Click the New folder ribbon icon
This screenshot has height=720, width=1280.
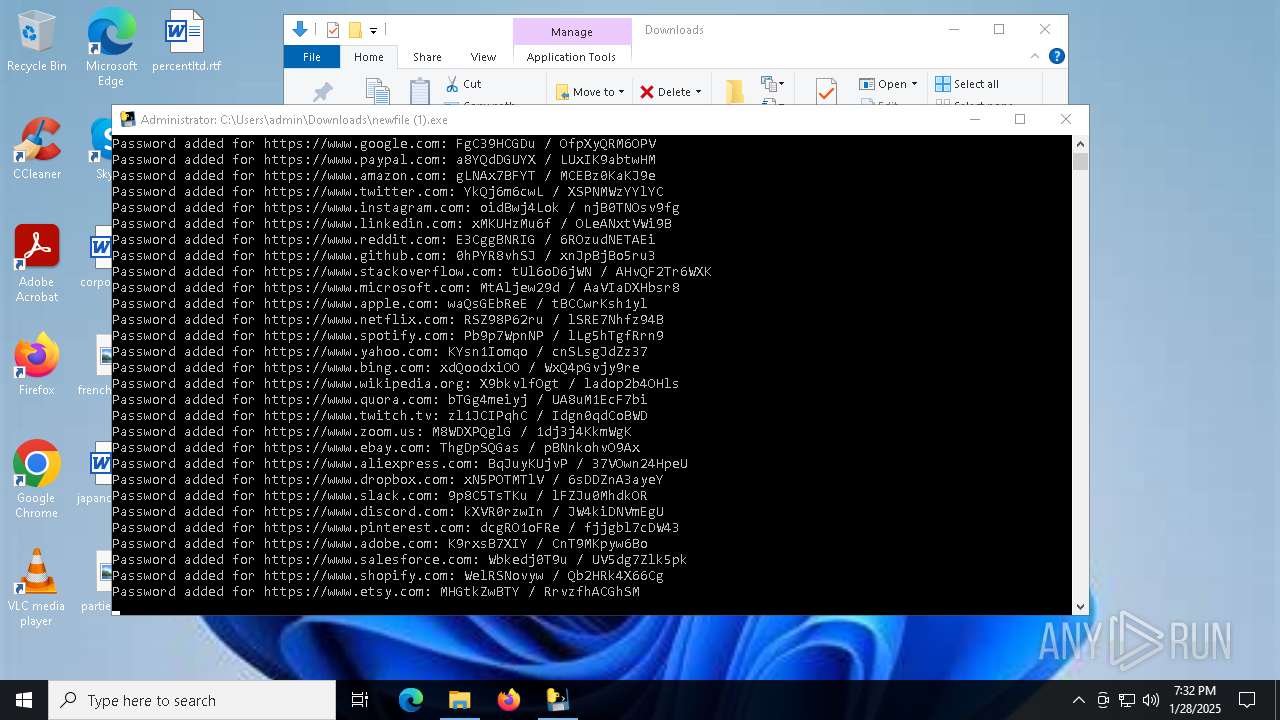735,92
